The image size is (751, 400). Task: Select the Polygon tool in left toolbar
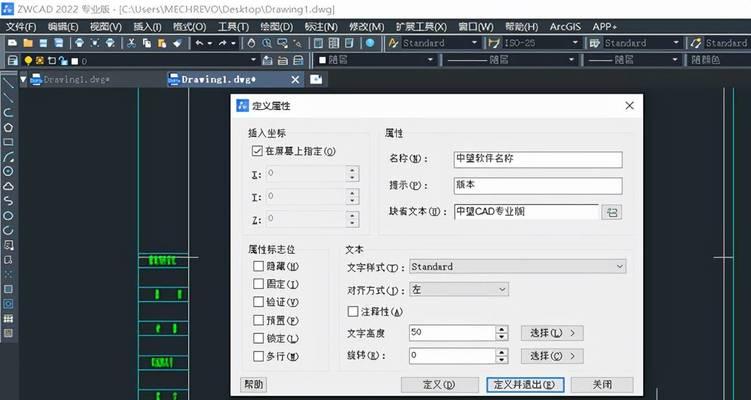point(8,127)
